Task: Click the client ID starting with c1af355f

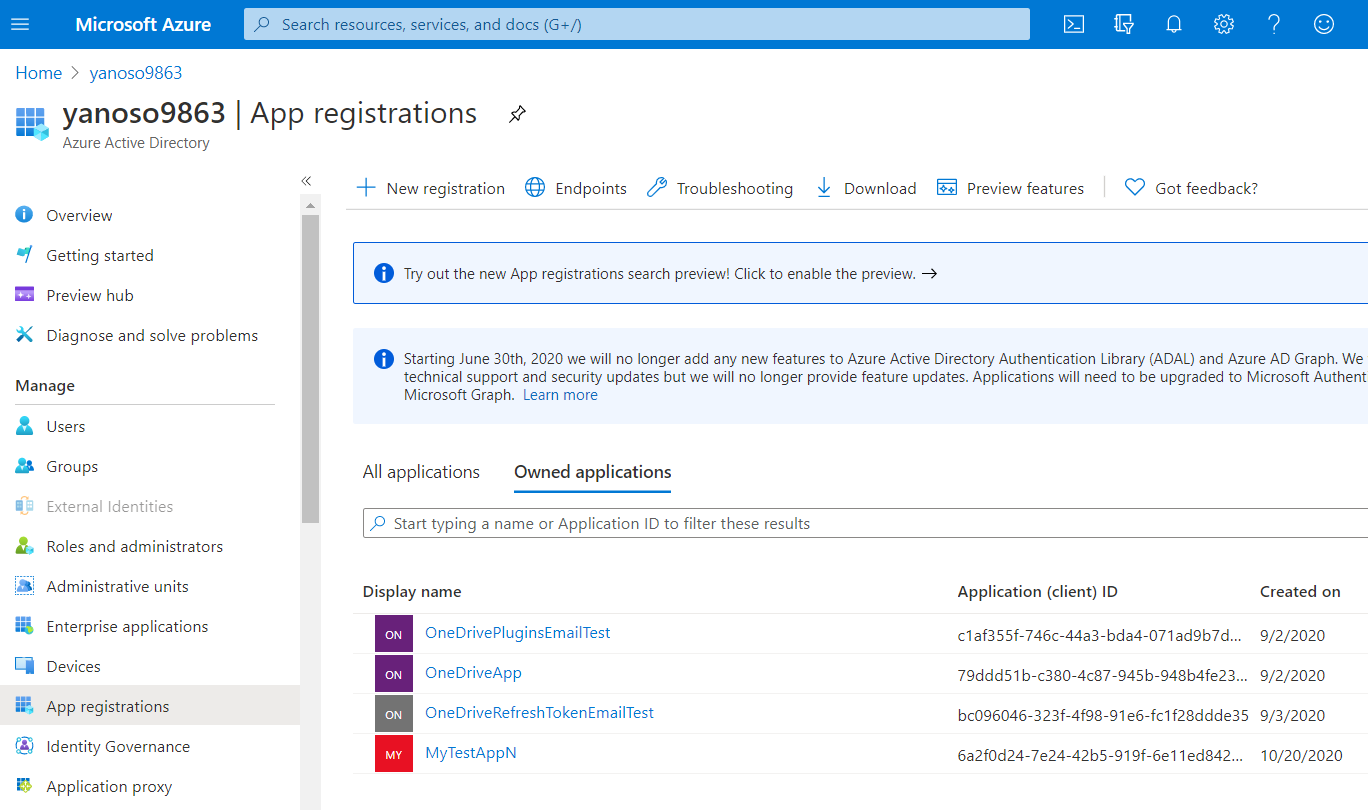Action: [x=1100, y=635]
